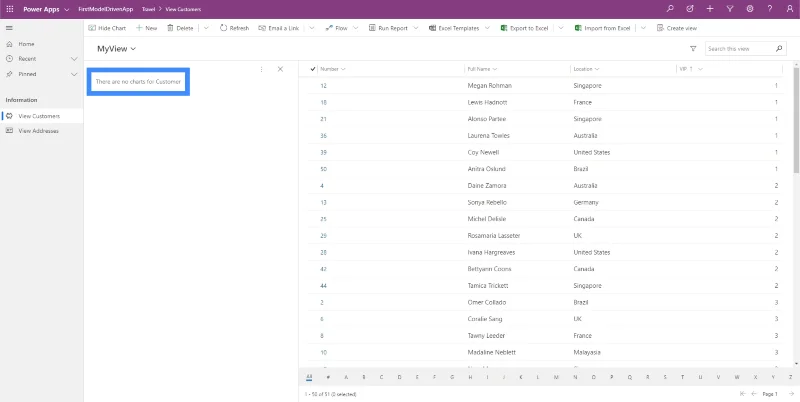Click Email a Link command
This screenshot has width=800, height=402.
(x=279, y=28)
